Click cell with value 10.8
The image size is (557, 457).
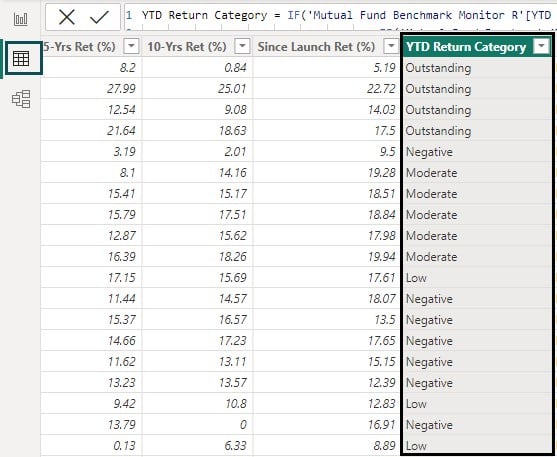[197, 403]
